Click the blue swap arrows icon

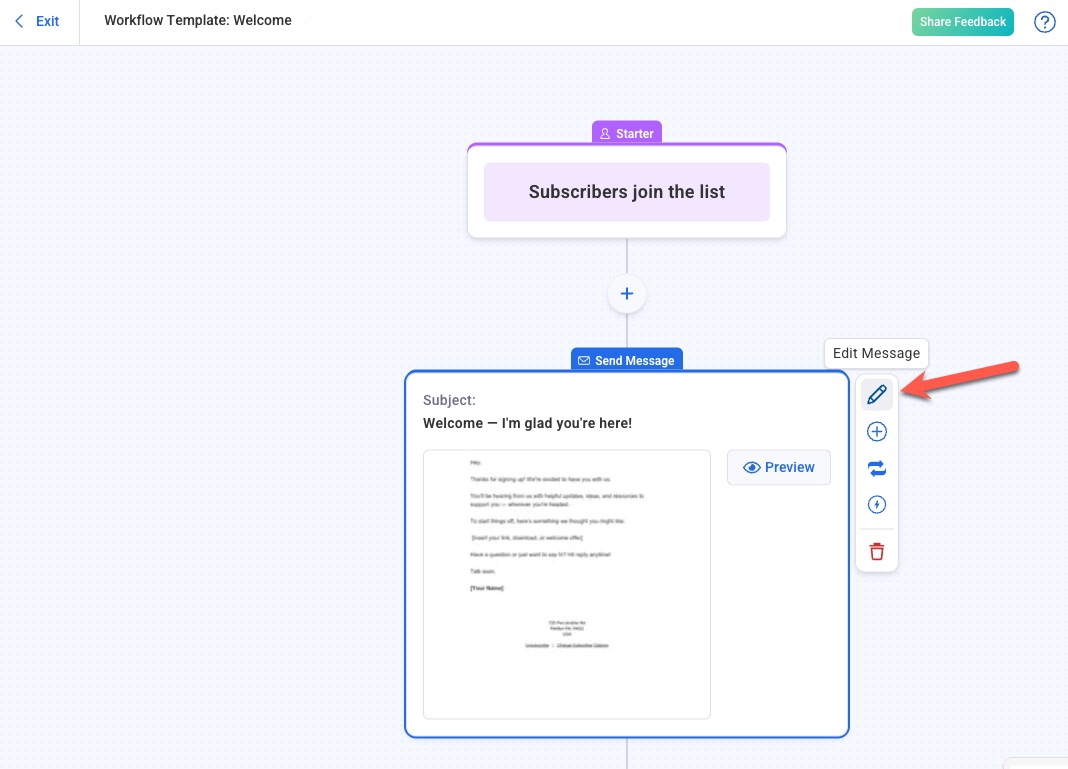(x=877, y=468)
